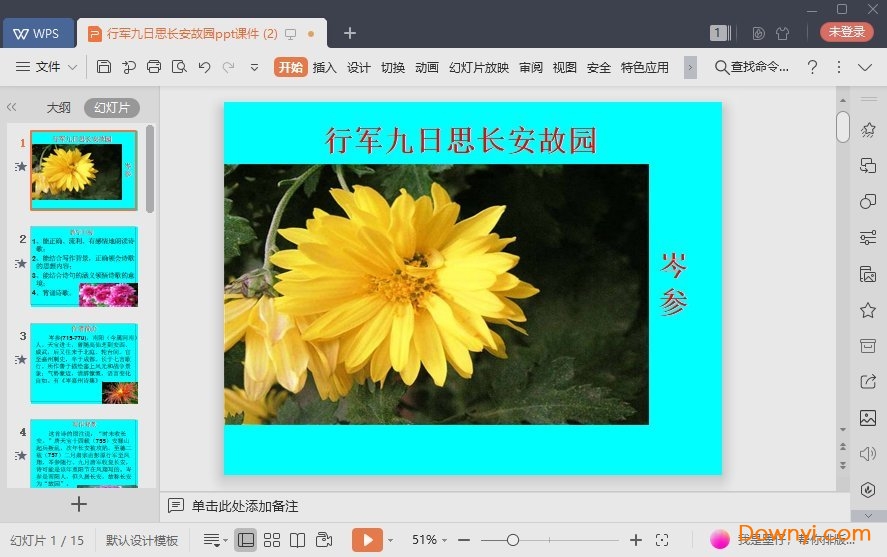Image resolution: width=887 pixels, height=557 pixels.
Task: Click the zoom slider handle
Action: 513,540
